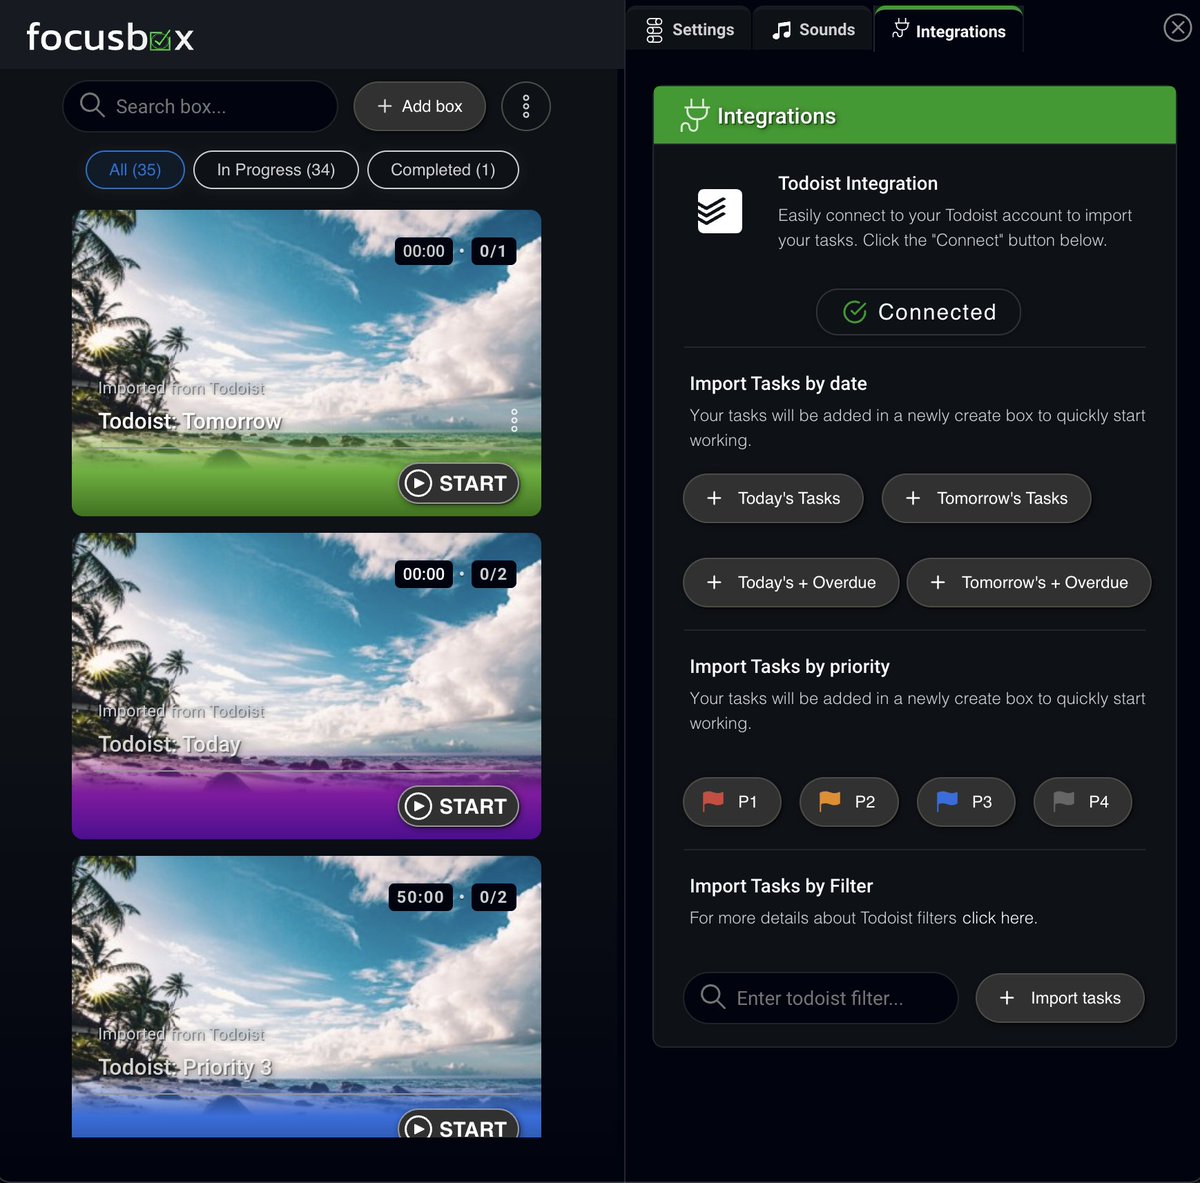The image size is (1200, 1183).
Task: Import Tomorrow's + Overdue tasks
Action: click(1029, 582)
